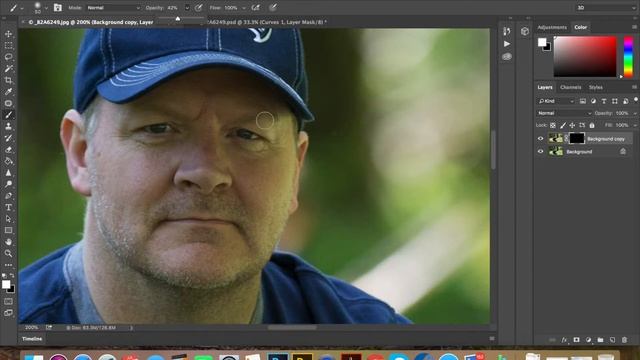Filter layers for adjustment layers

(x=593, y=101)
